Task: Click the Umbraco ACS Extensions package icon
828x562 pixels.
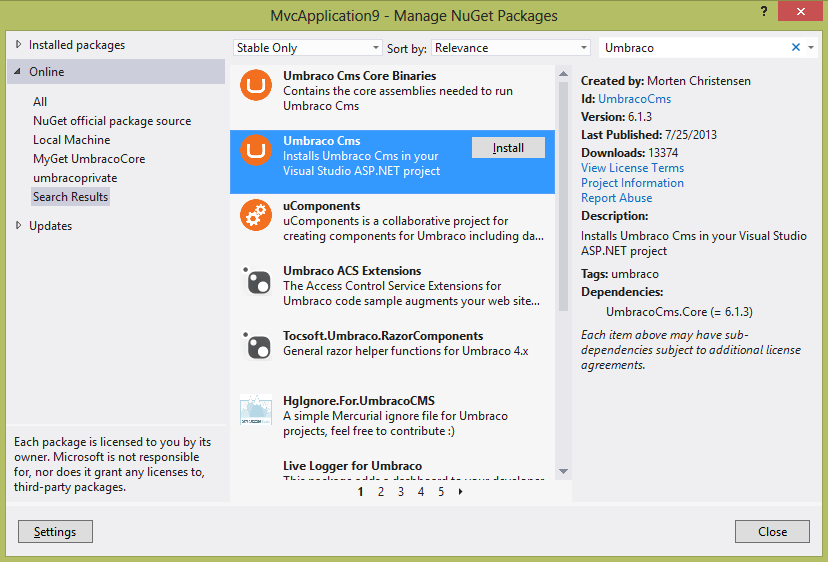Action: pos(256,280)
